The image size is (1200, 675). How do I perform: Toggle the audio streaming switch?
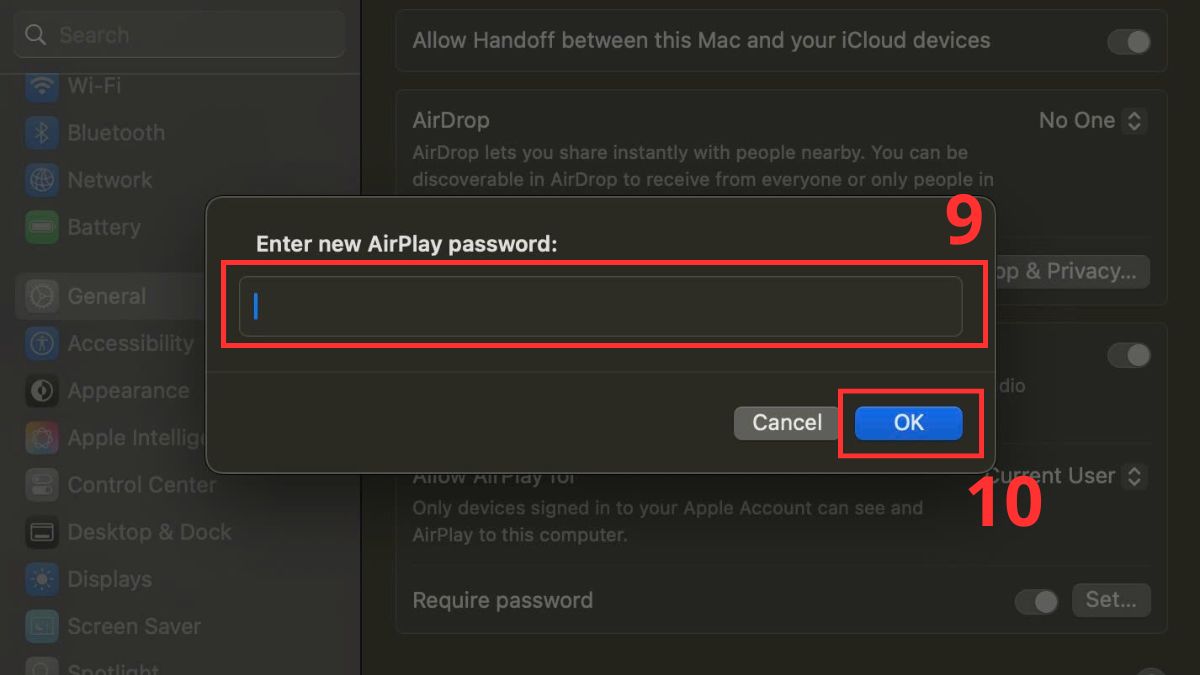click(x=1128, y=355)
